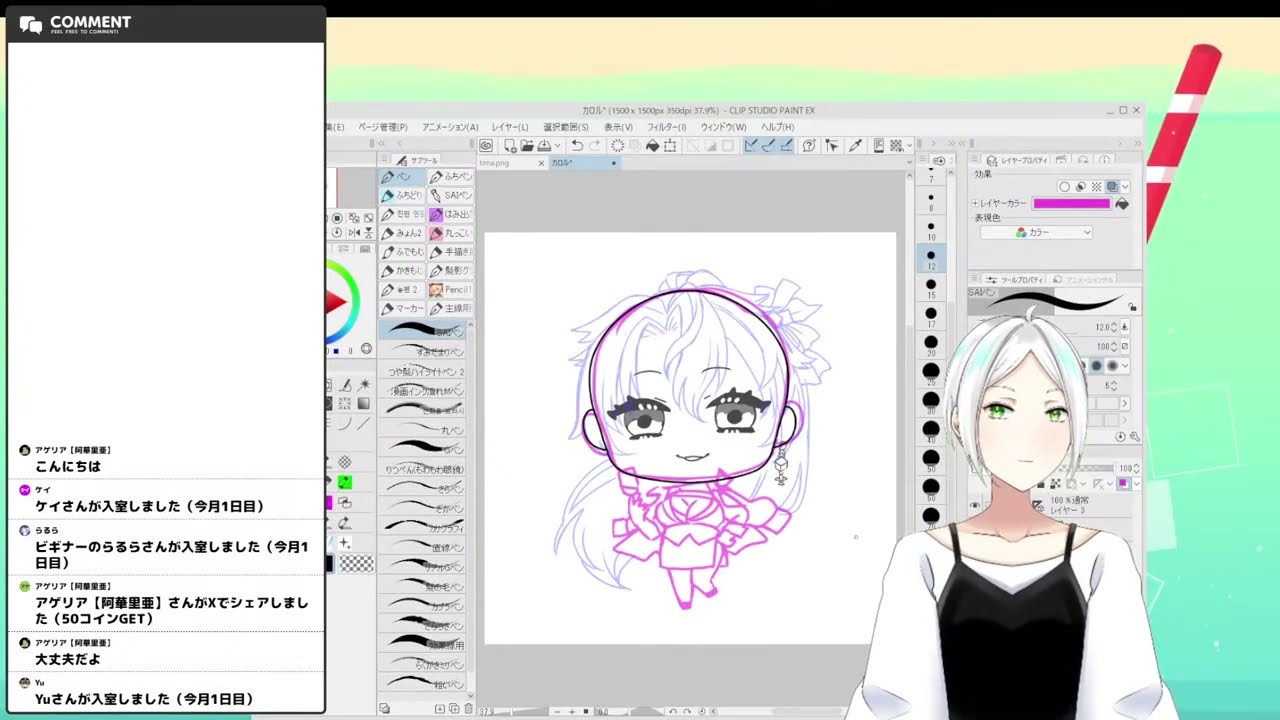The width and height of the screenshot is (1280, 720).
Task: Open the レイヤー(L) menu
Action: tap(509, 127)
